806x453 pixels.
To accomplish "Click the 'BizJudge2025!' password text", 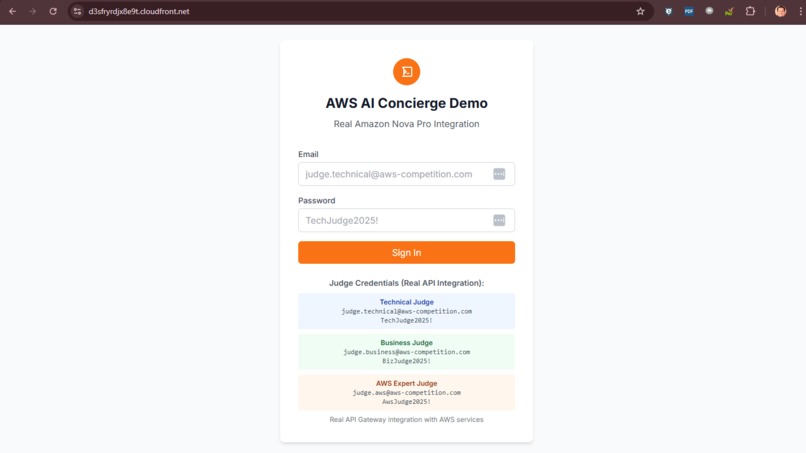I will (x=407, y=361).
